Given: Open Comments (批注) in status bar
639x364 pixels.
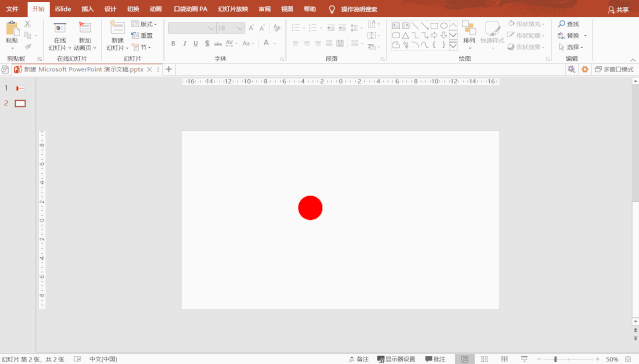Looking at the screenshot, I should (435, 359).
